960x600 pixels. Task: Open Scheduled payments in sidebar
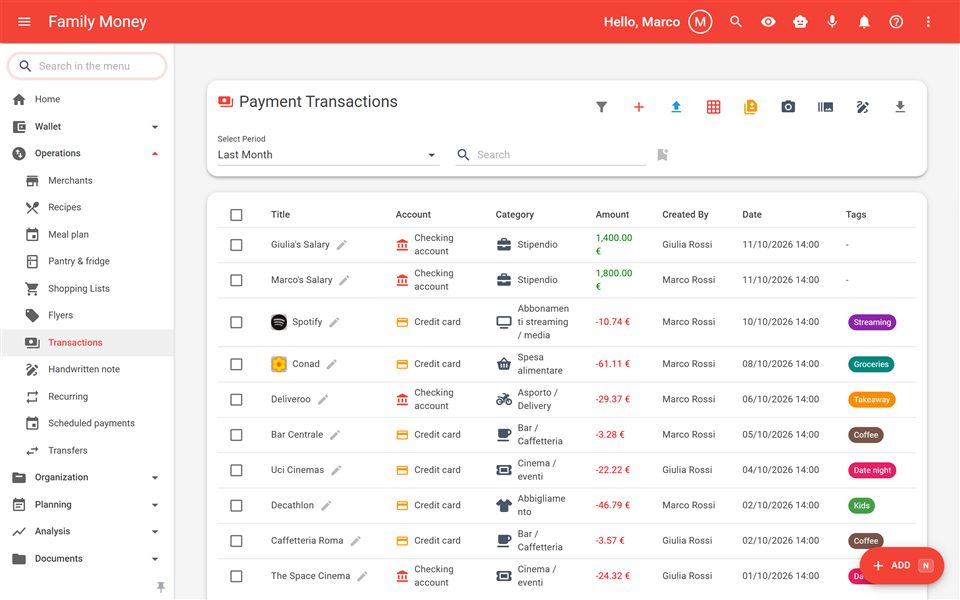(86, 423)
